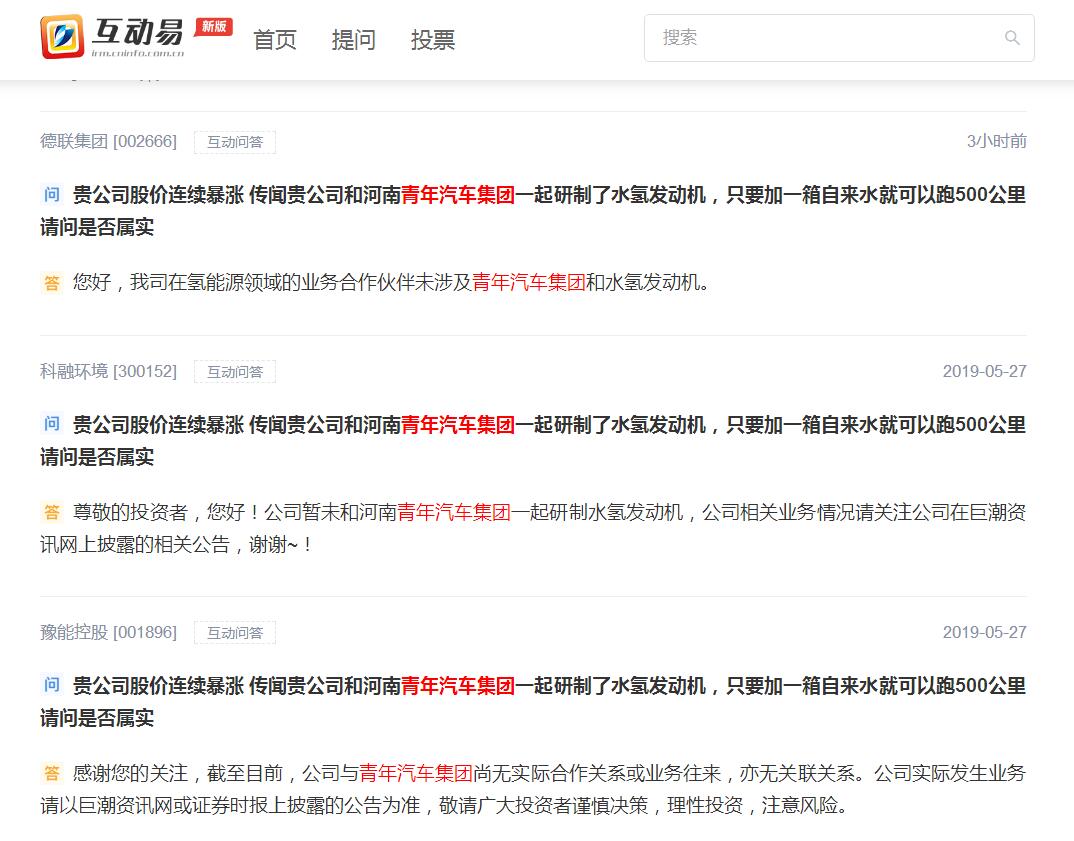The width and height of the screenshot is (1074, 841).
Task: Click the search magnifier icon
Action: point(1012,38)
